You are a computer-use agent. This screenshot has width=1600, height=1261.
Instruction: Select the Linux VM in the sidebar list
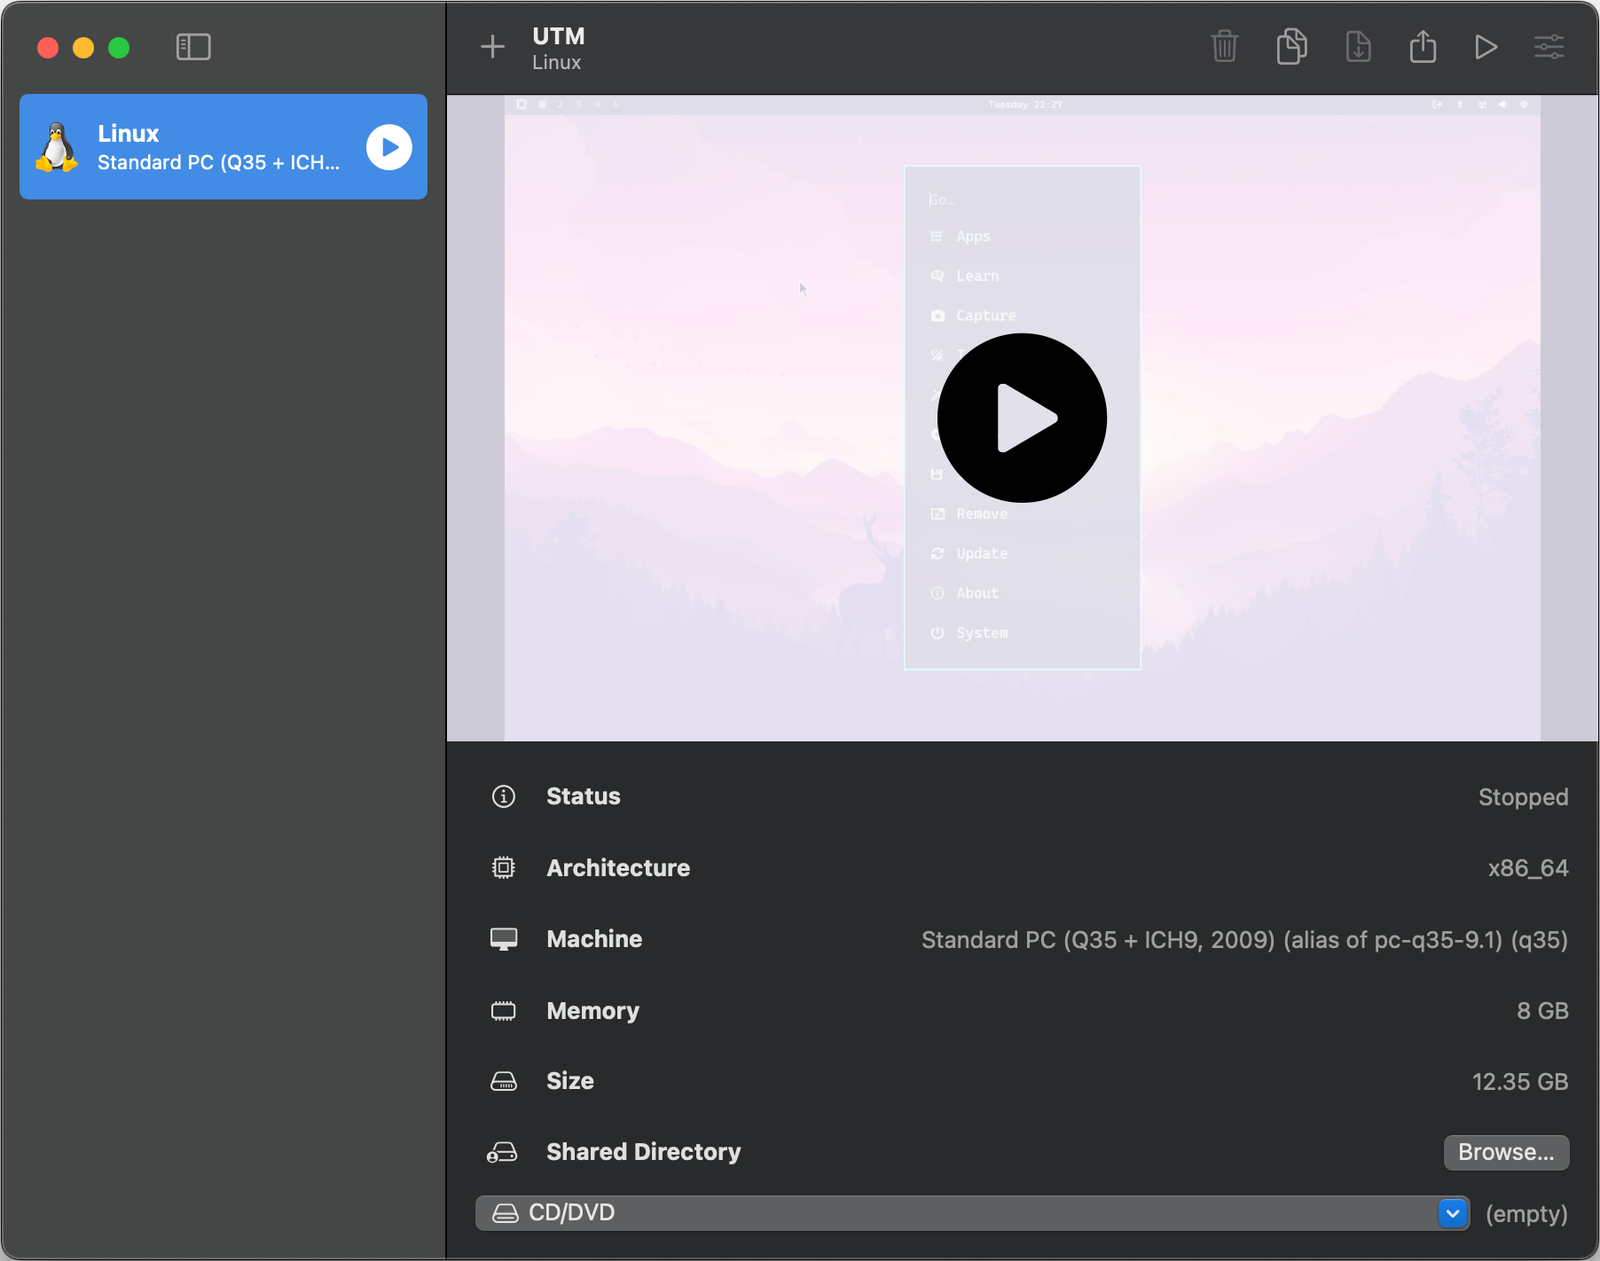point(222,147)
